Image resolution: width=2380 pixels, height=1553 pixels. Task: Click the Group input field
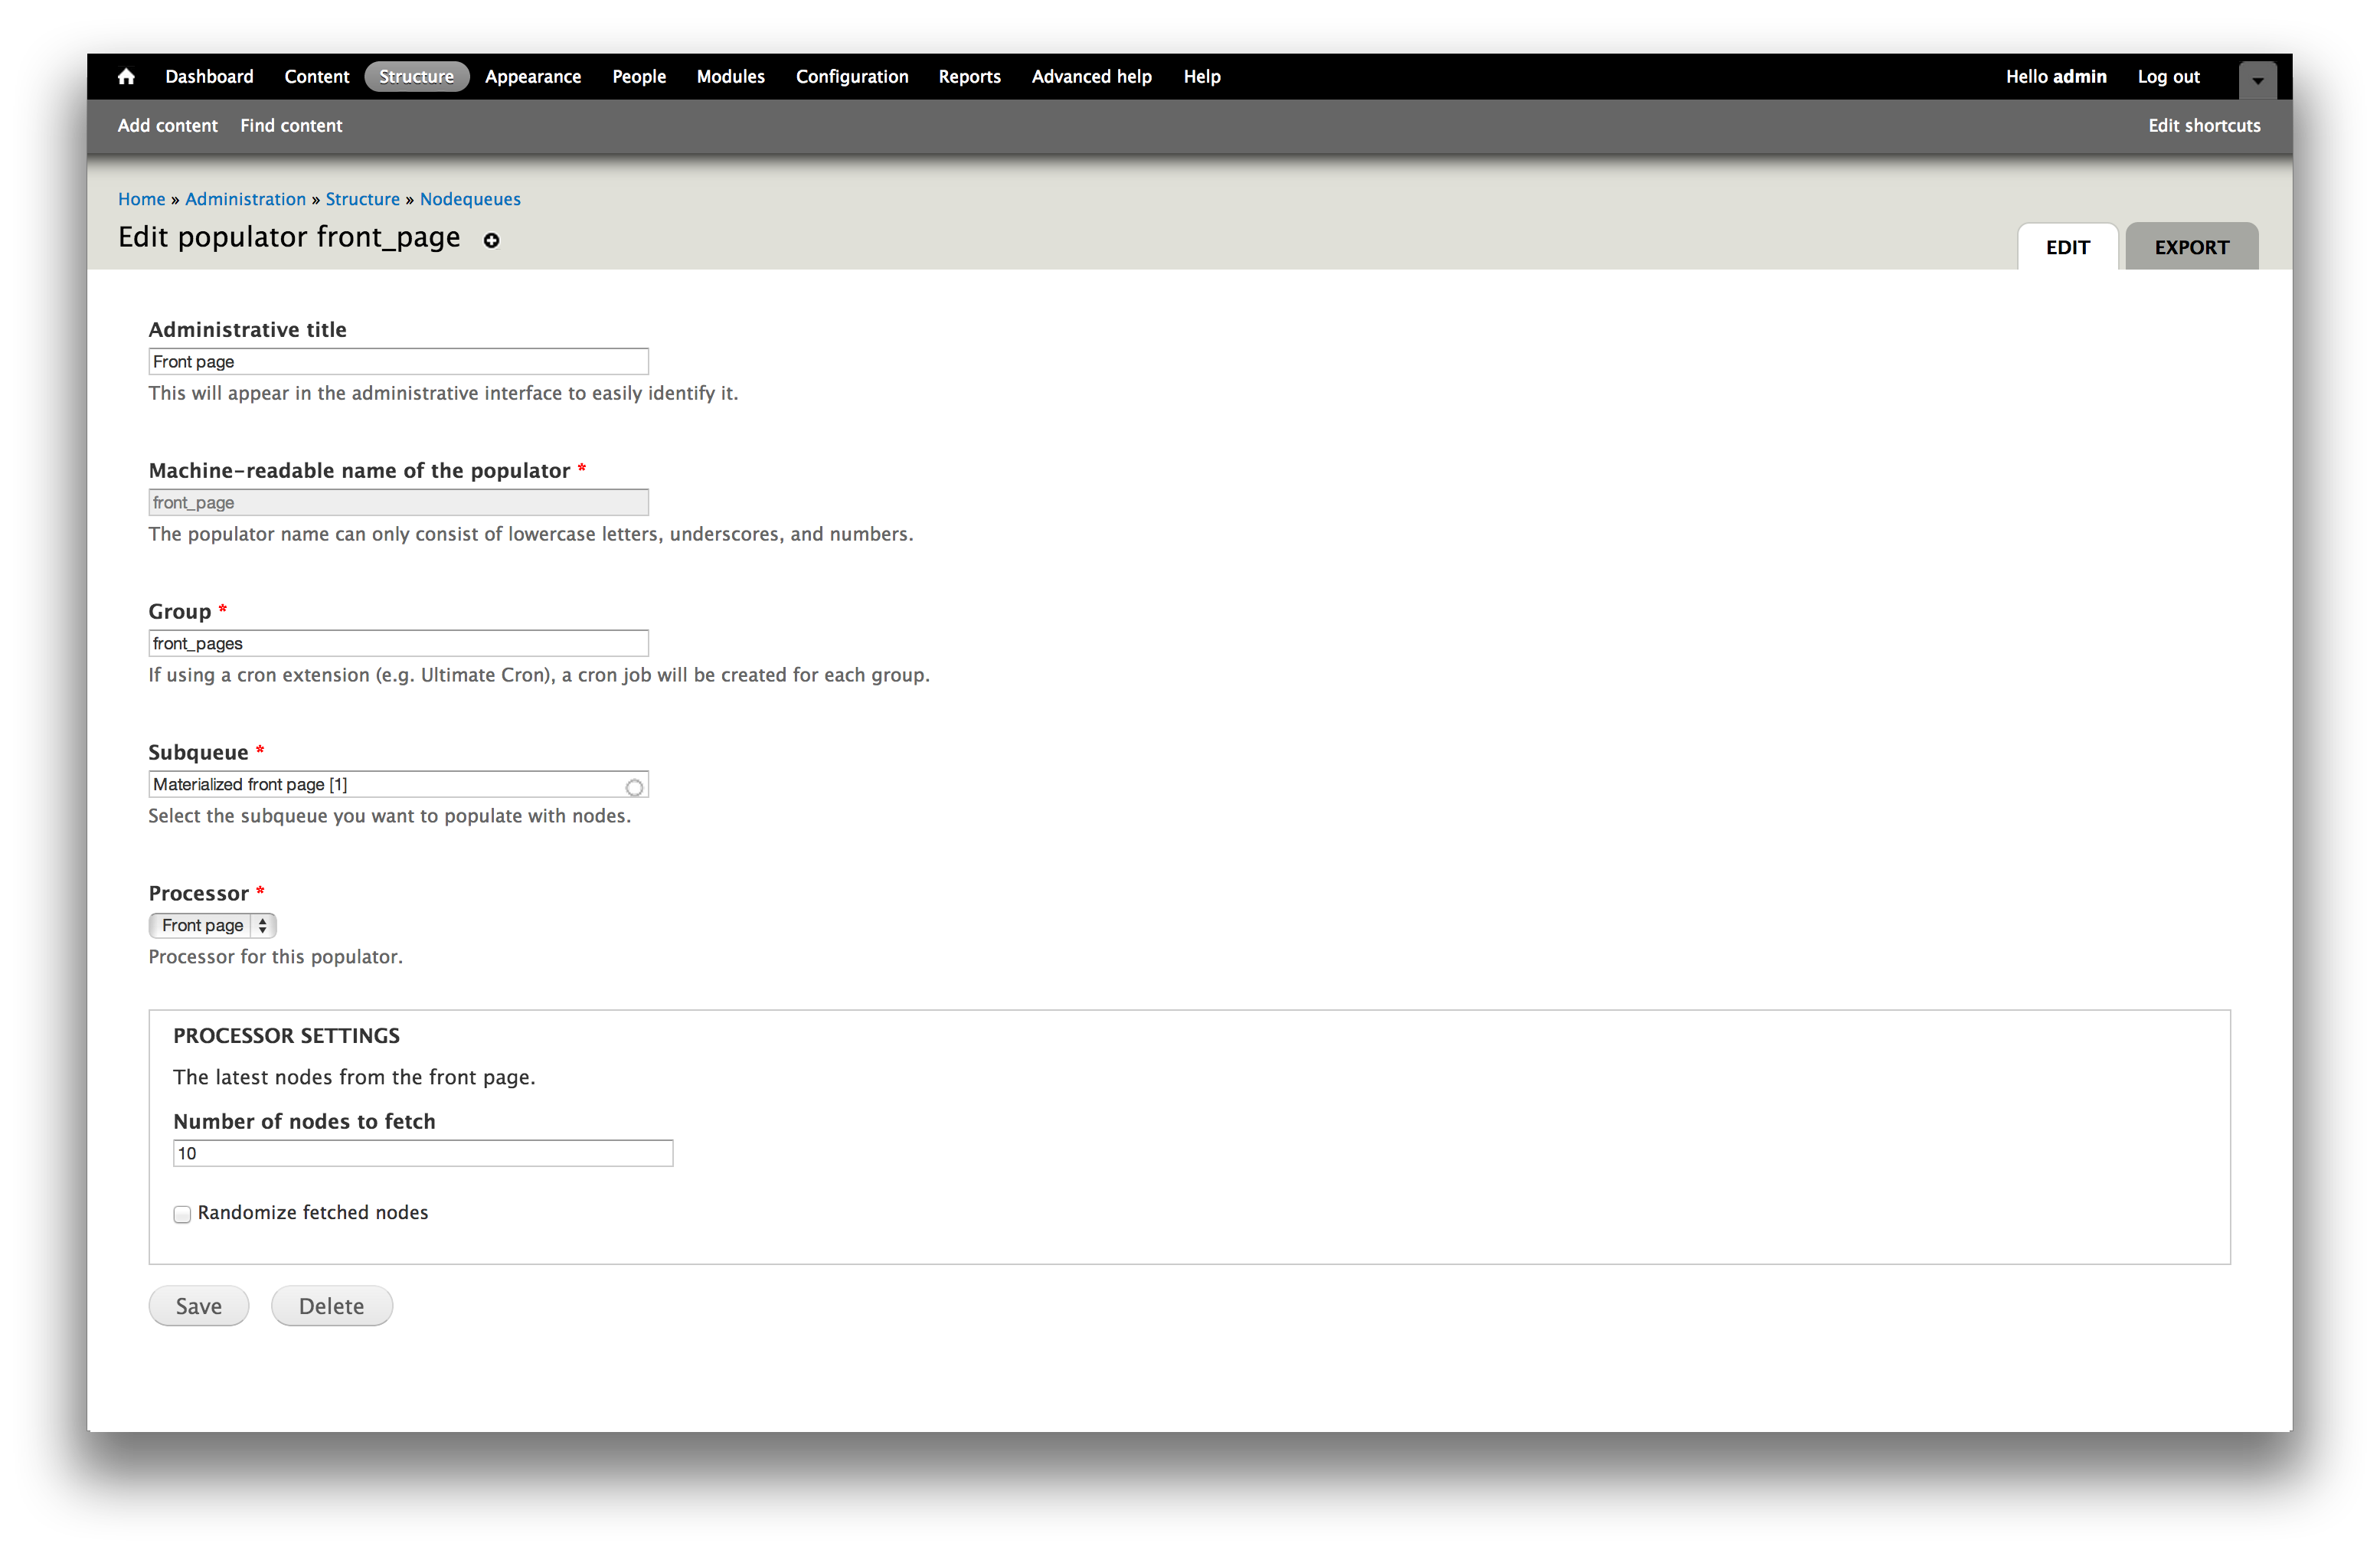coord(398,643)
